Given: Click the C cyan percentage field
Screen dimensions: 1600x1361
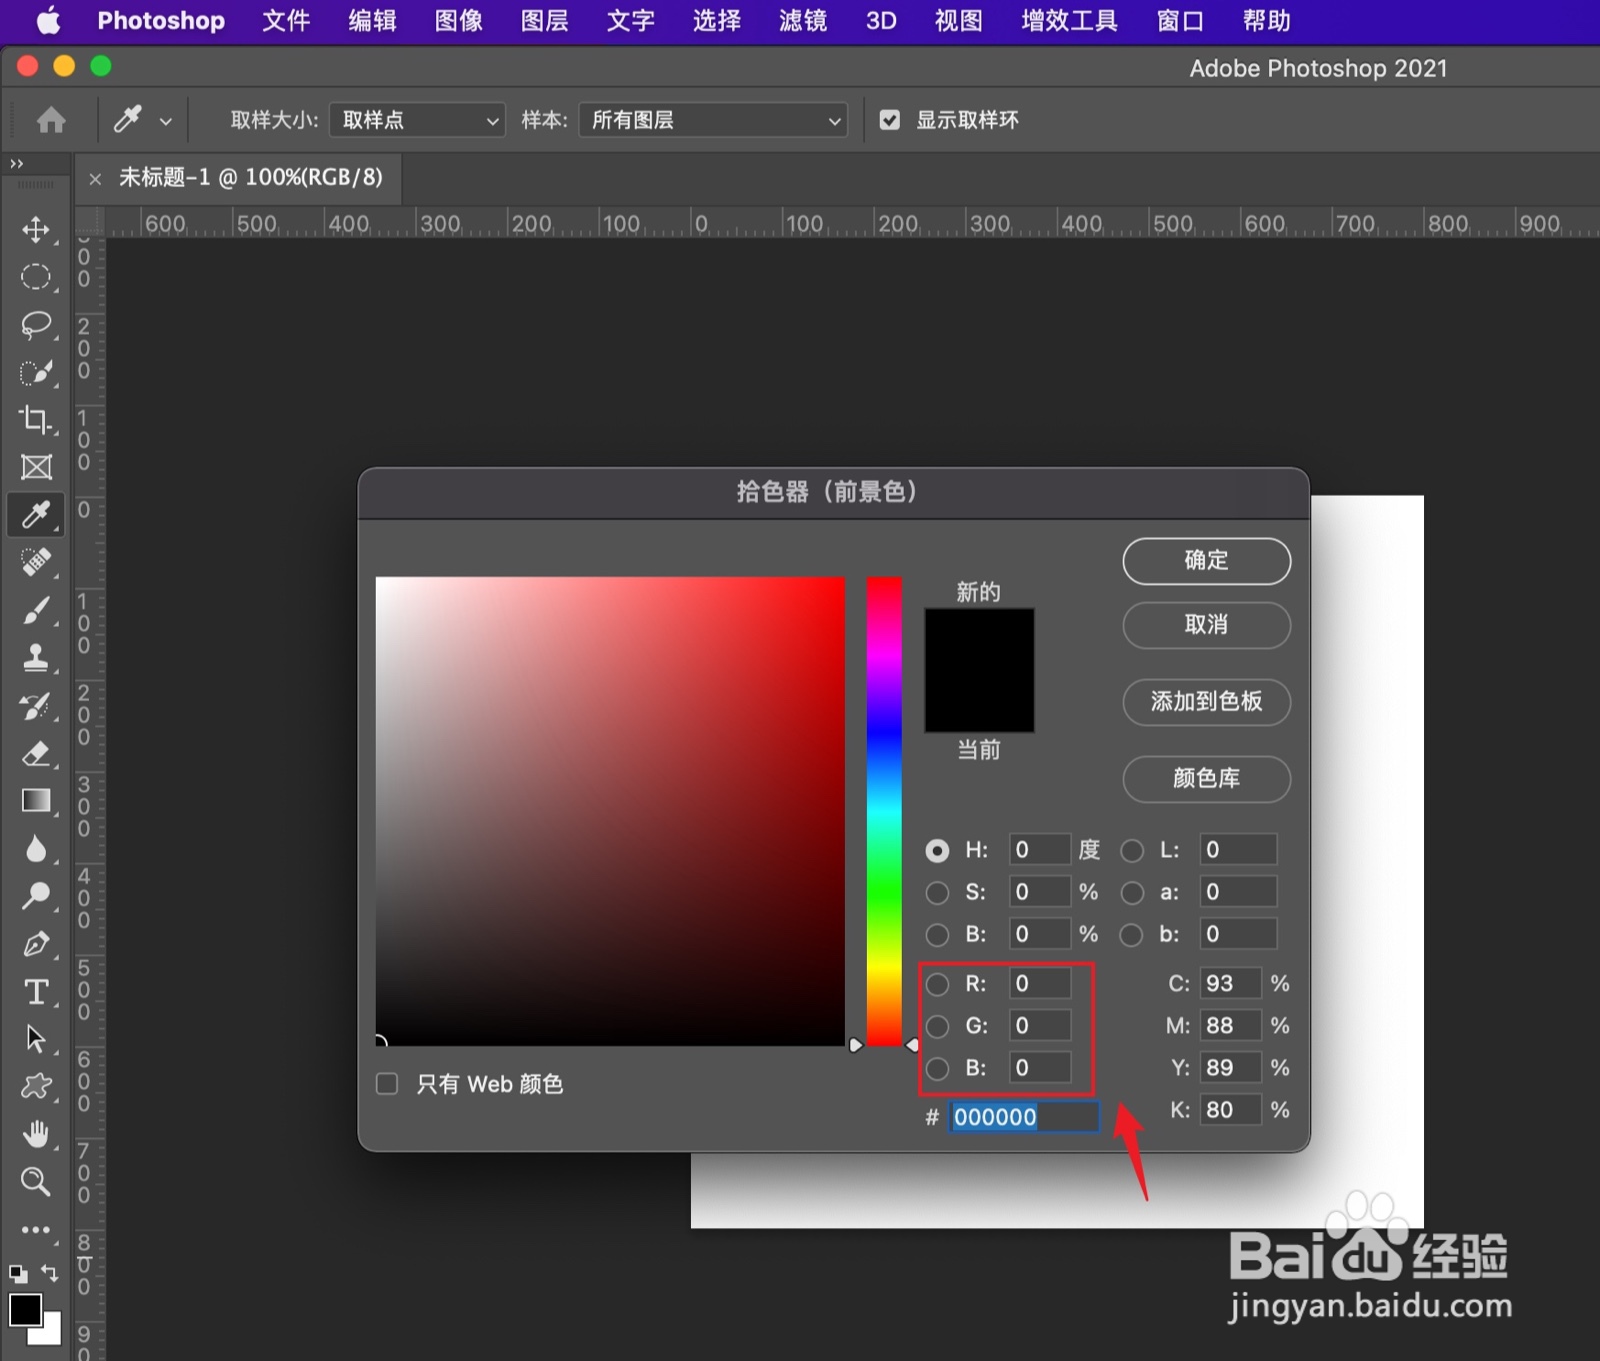Looking at the screenshot, I should click(x=1230, y=984).
